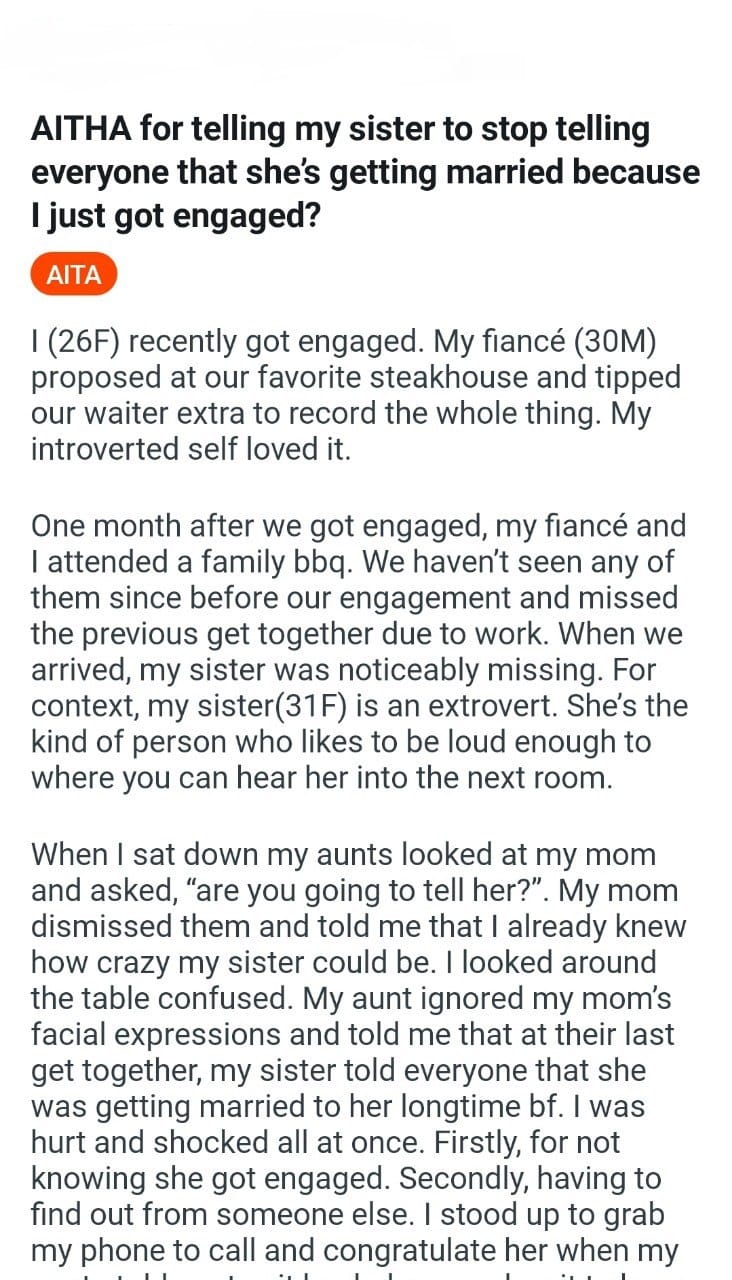
Task: Select the paragraph beginning 'I (26F) recently got engaged'
Action: click(356, 395)
